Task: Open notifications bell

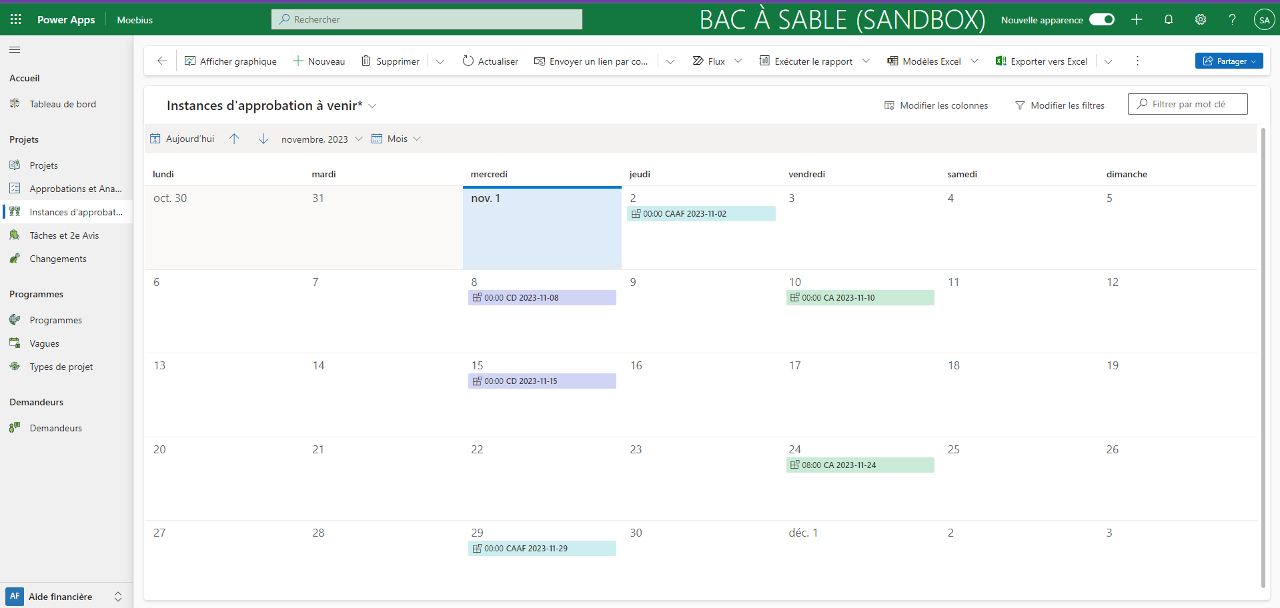Action: 1168,20
